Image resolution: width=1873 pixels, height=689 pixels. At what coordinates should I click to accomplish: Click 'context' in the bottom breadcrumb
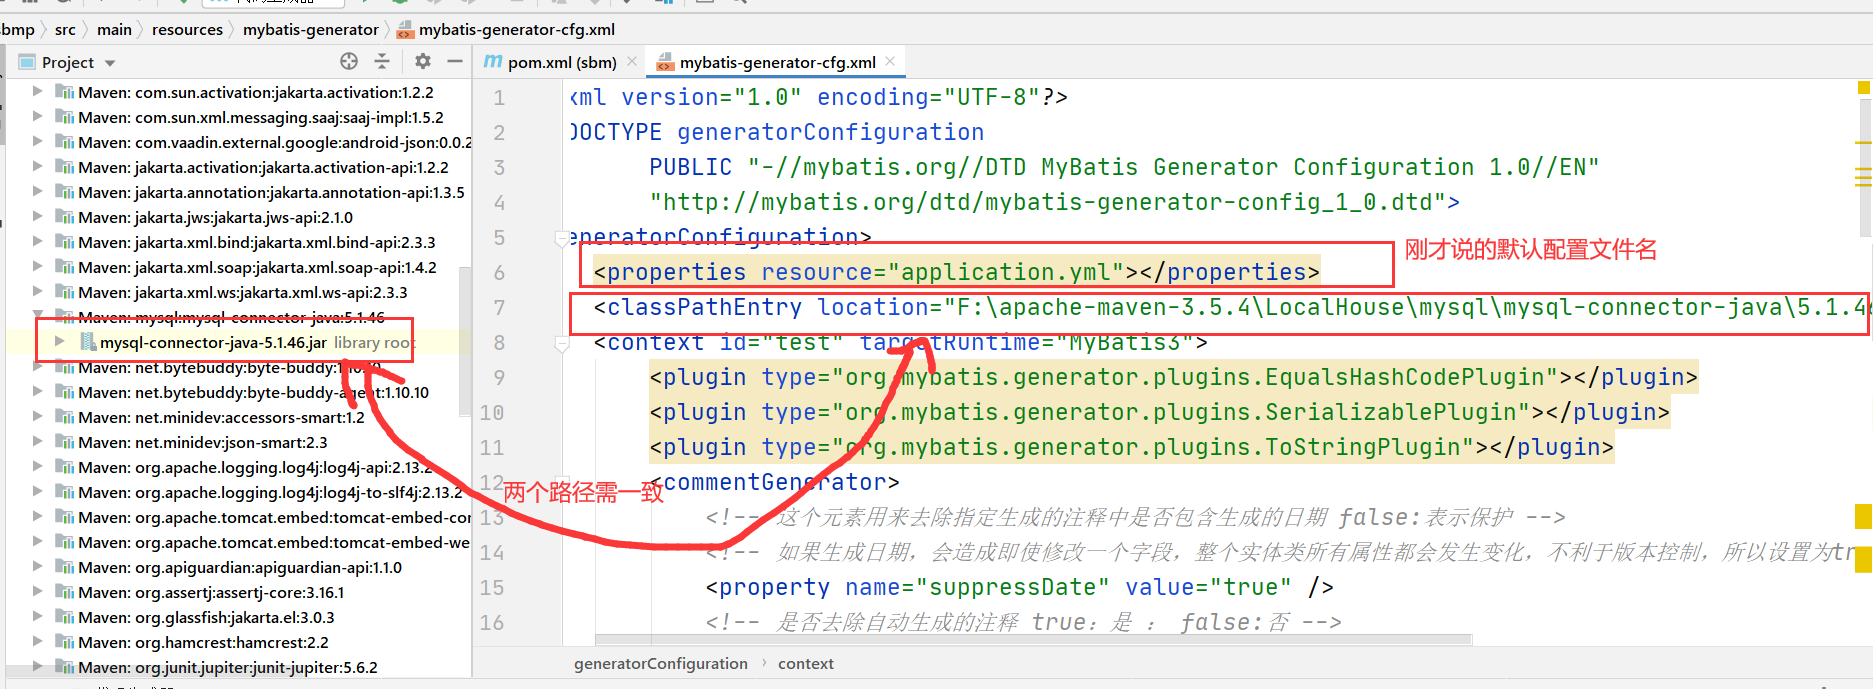click(x=806, y=663)
